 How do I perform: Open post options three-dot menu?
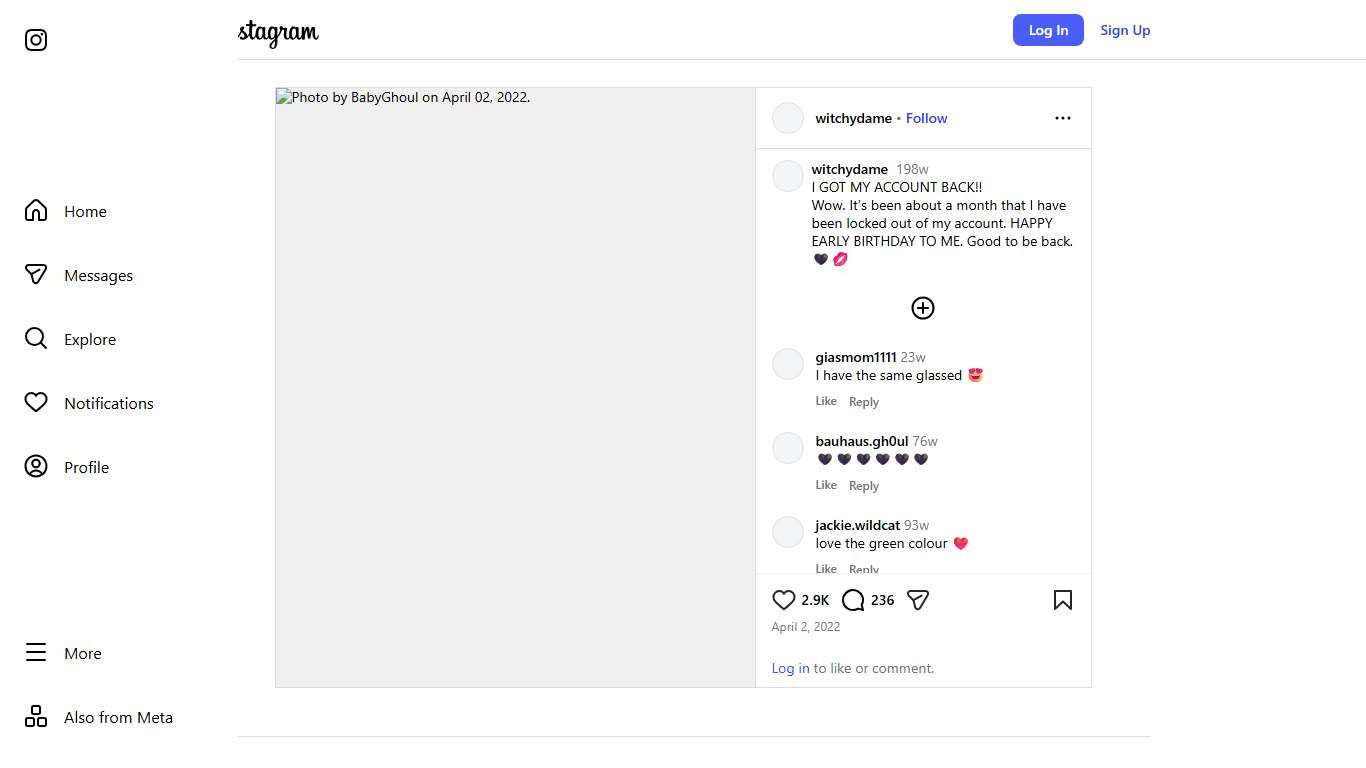click(1062, 118)
